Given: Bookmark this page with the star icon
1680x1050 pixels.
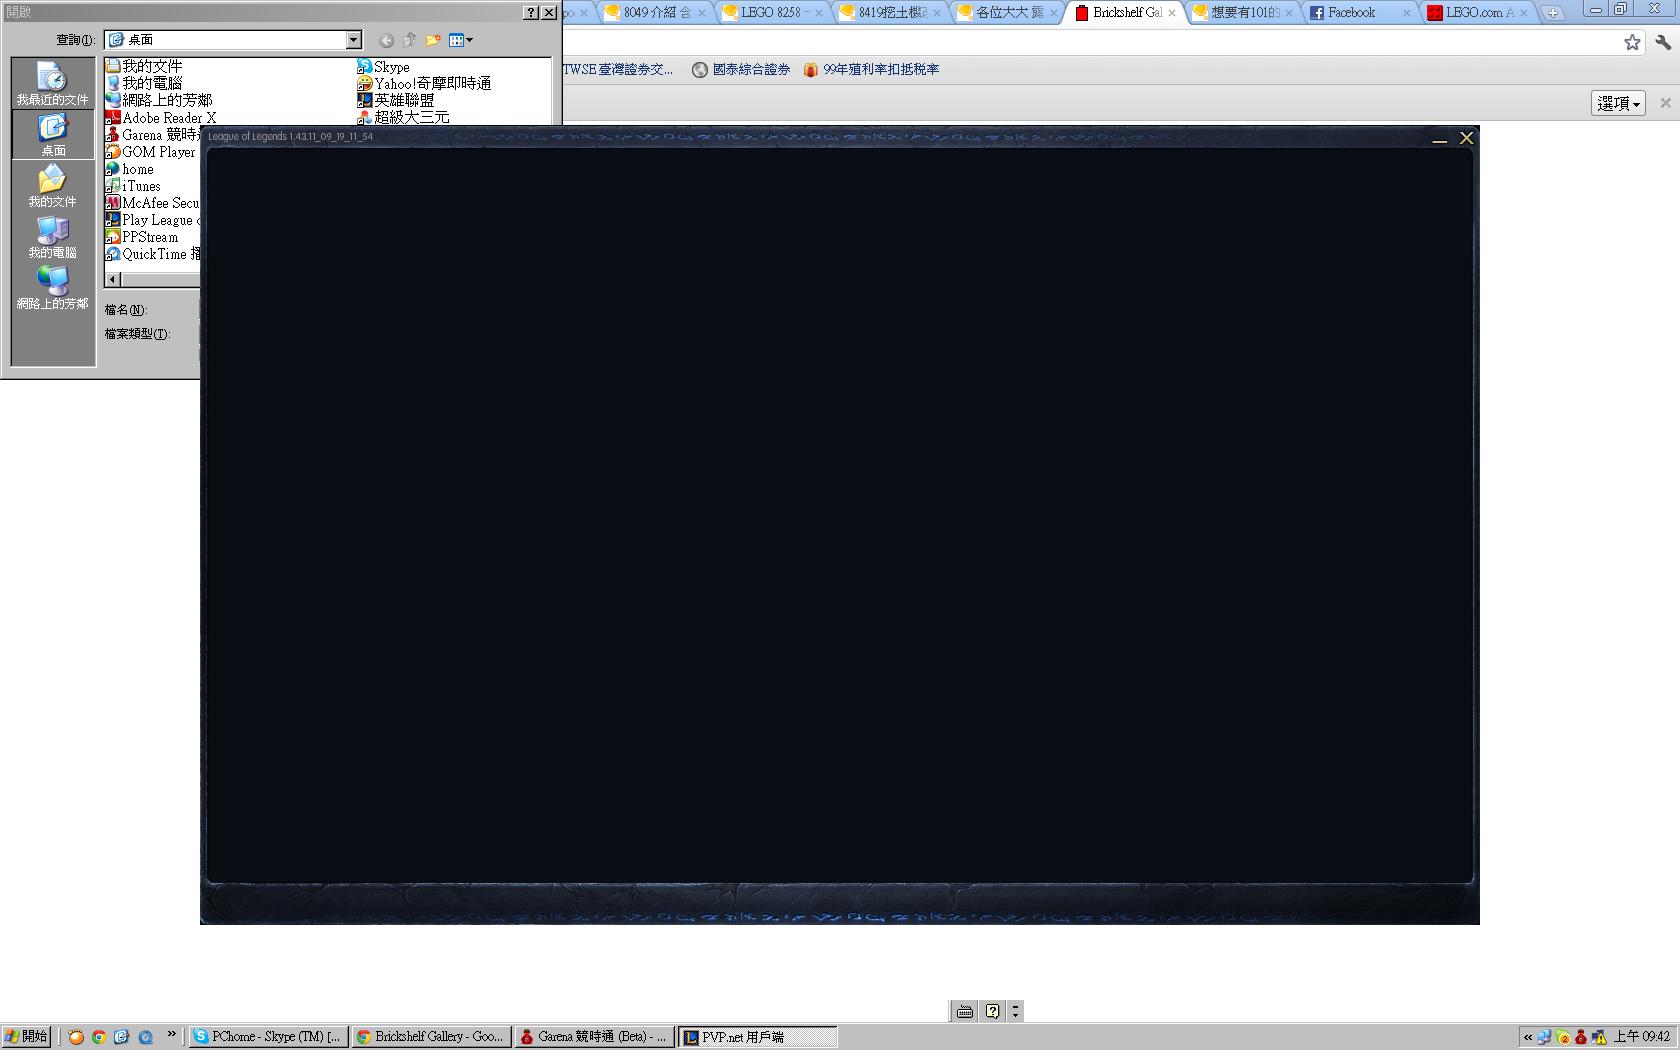Looking at the screenshot, I should pos(1632,42).
